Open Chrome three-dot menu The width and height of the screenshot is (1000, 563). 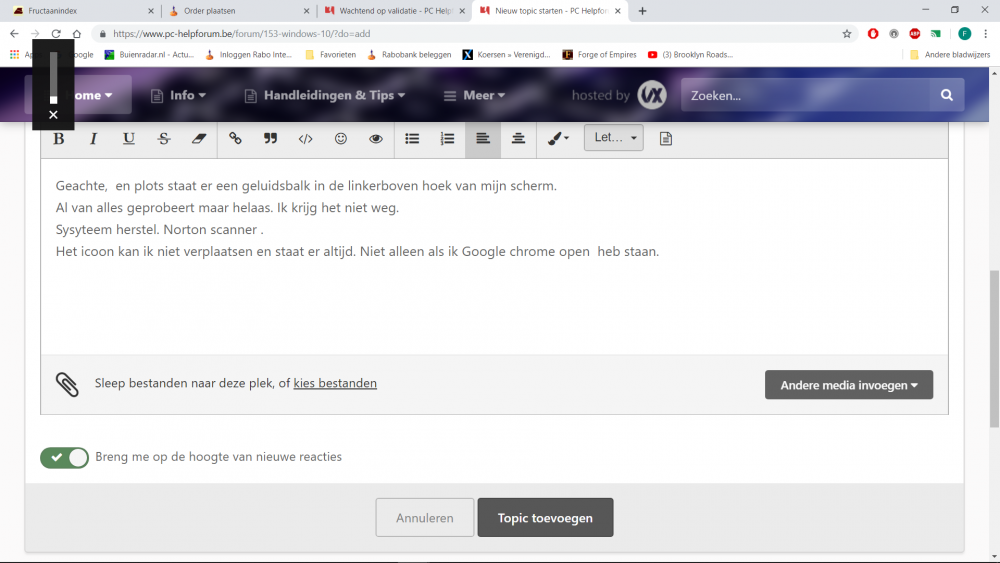(x=985, y=34)
